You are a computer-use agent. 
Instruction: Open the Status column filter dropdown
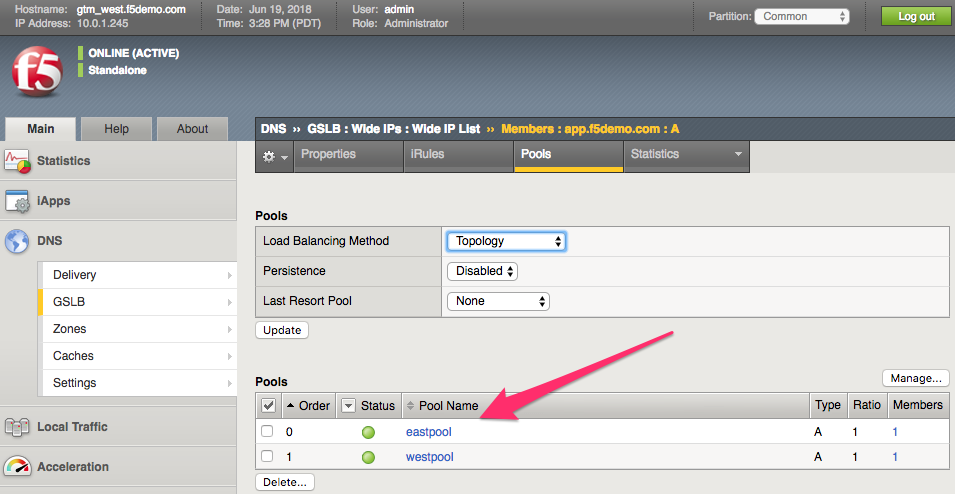coord(348,406)
